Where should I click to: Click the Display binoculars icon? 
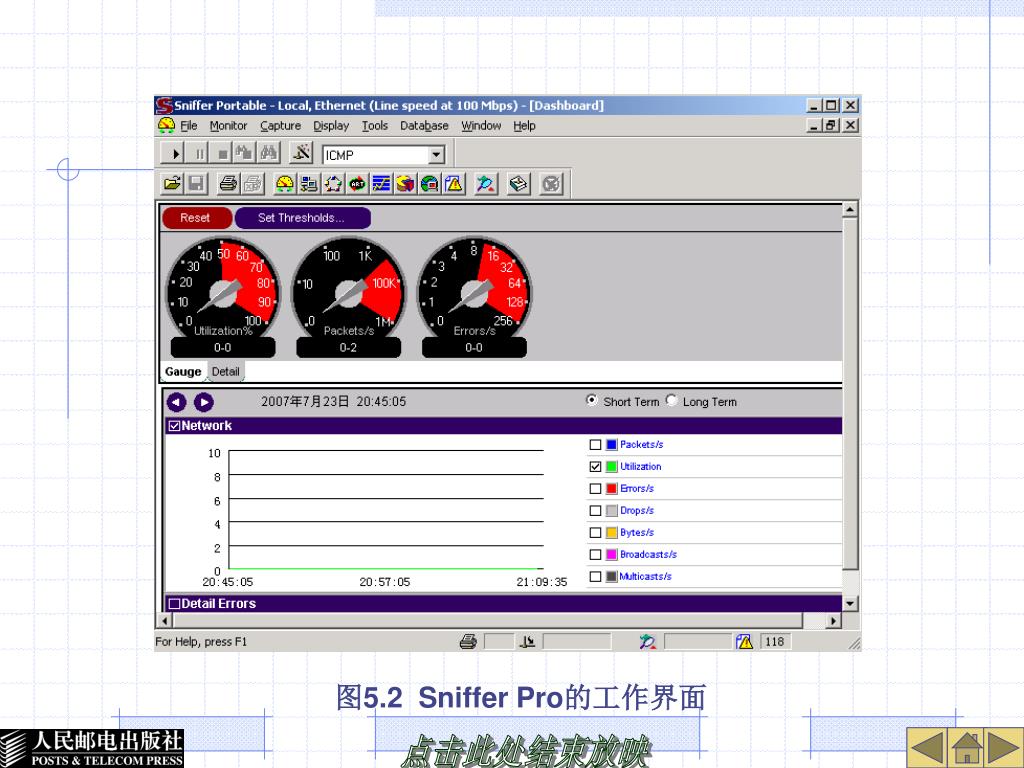click(268, 154)
